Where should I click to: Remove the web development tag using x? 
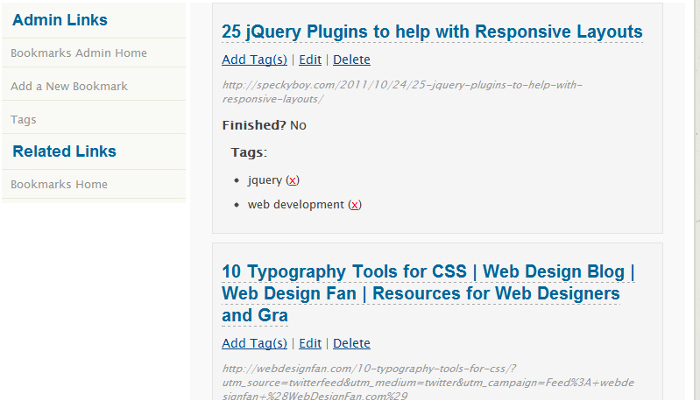pyautogui.click(x=355, y=204)
